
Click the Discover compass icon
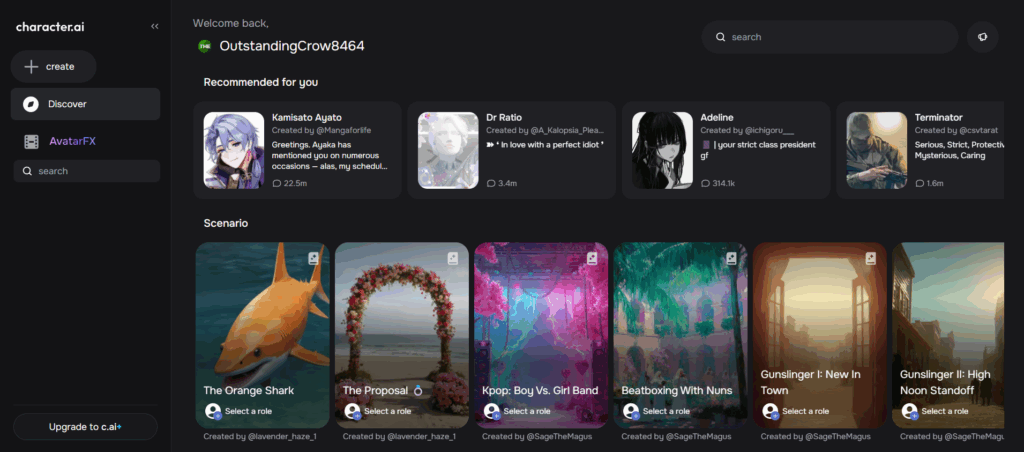(31, 104)
